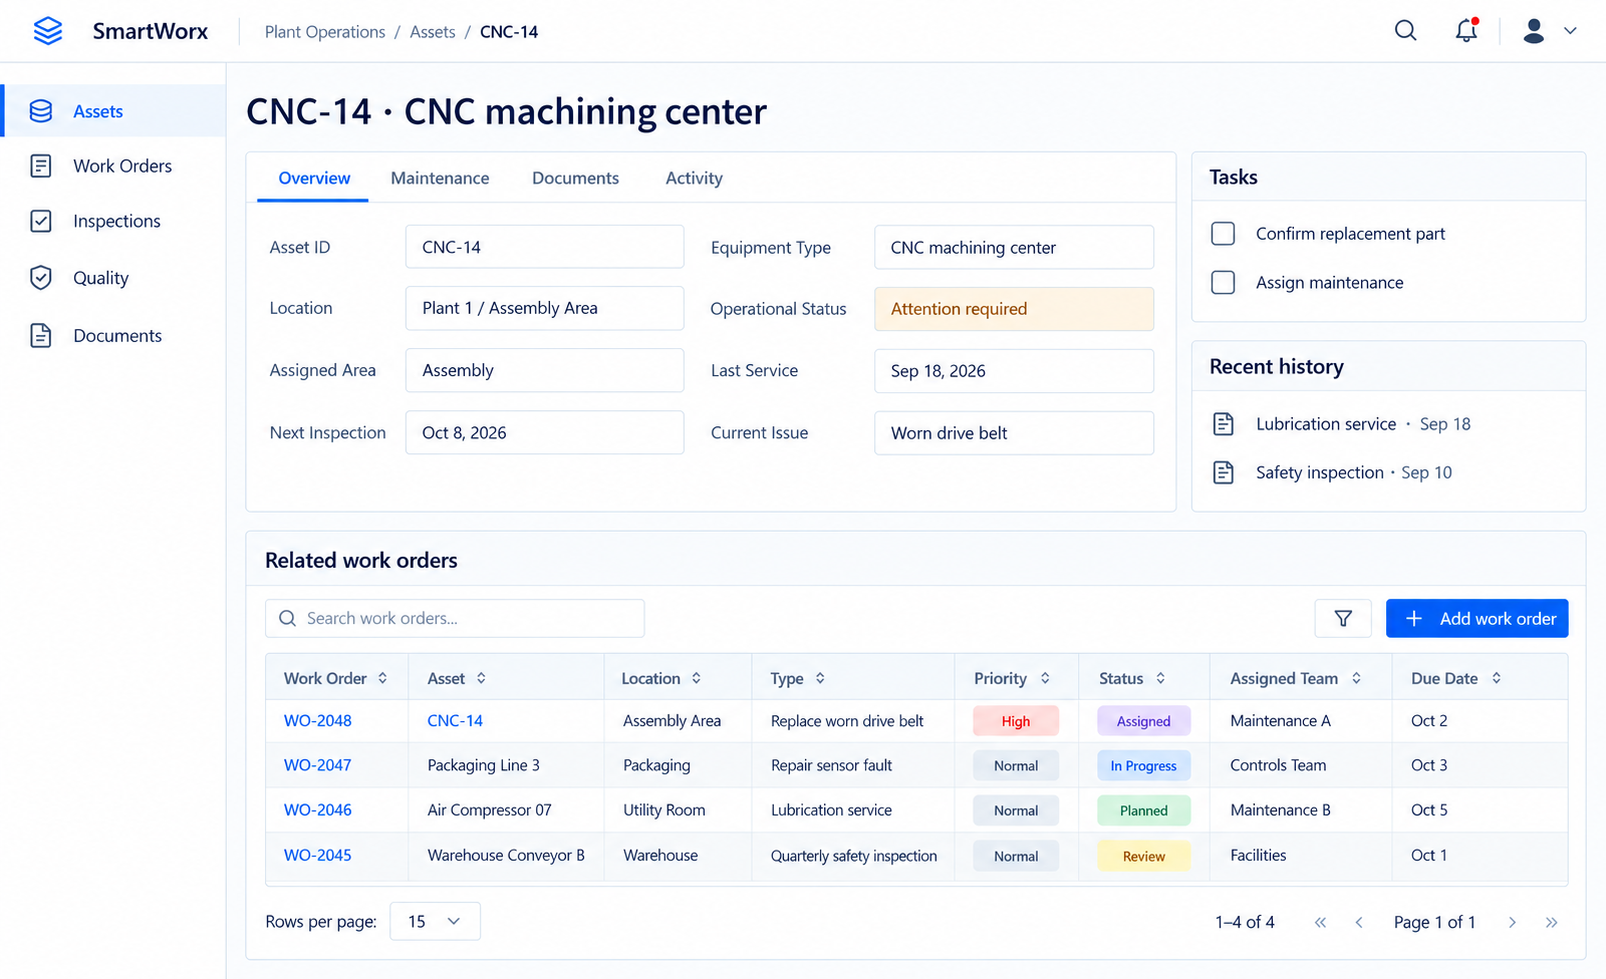
Task: Open the work orders filter funnel
Action: tap(1343, 619)
